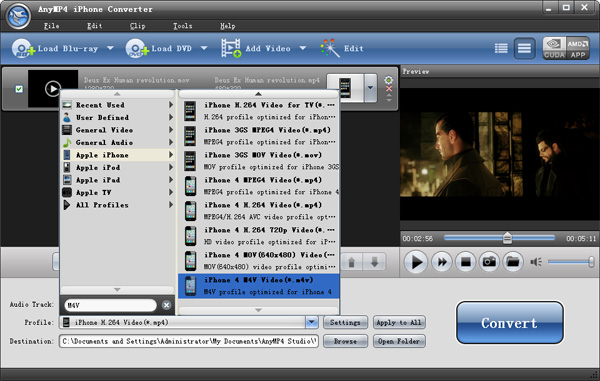This screenshot has height=381, width=600.
Task: Toggle AMD APP acceleration
Action: [x=578, y=48]
